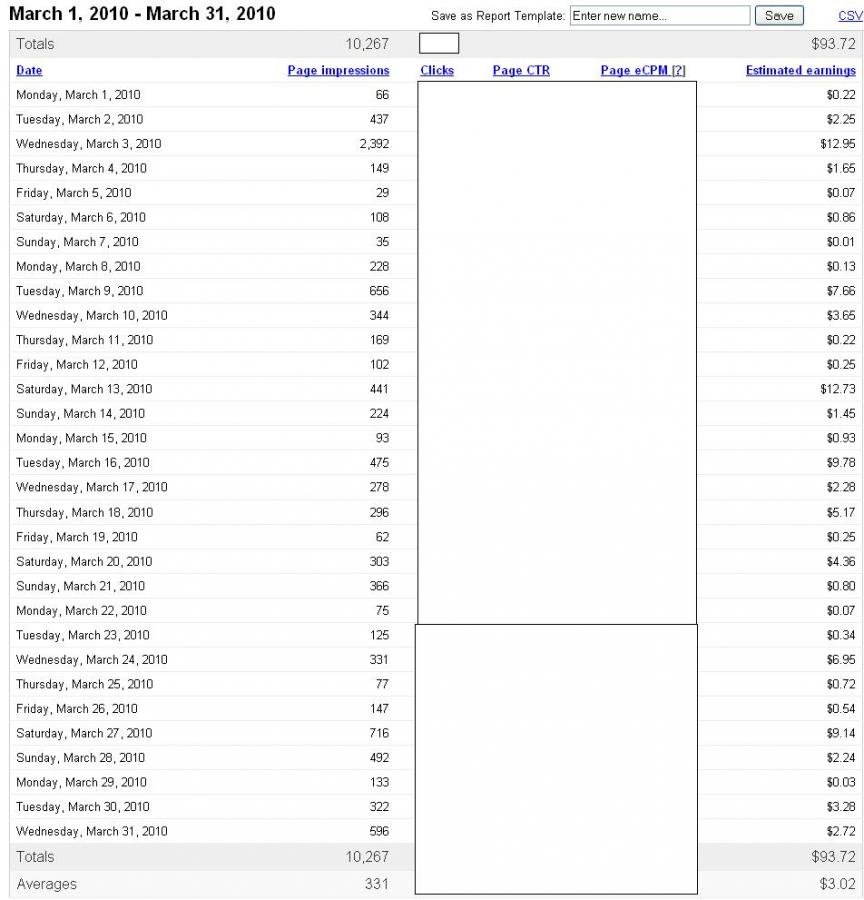Click the report template name field
This screenshot has width=864, height=900.
pos(660,15)
